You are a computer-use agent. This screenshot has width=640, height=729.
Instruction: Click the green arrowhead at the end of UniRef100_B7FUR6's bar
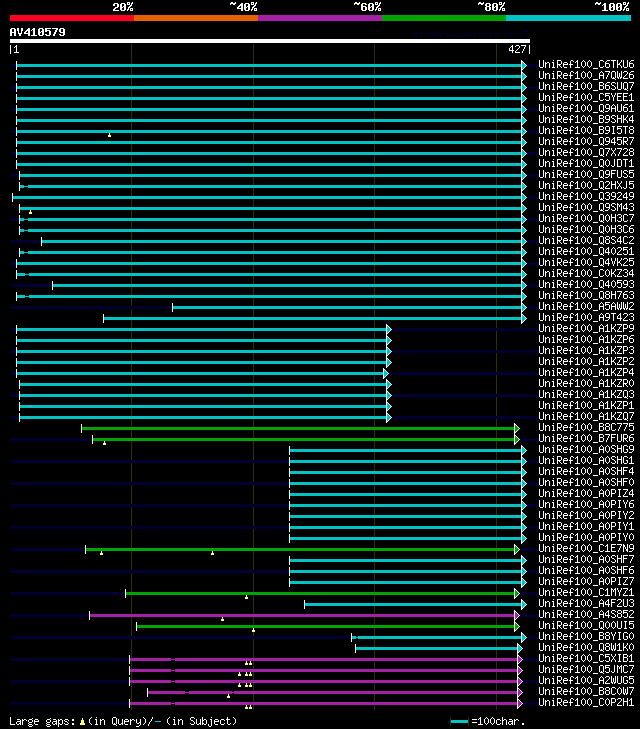[517, 439]
